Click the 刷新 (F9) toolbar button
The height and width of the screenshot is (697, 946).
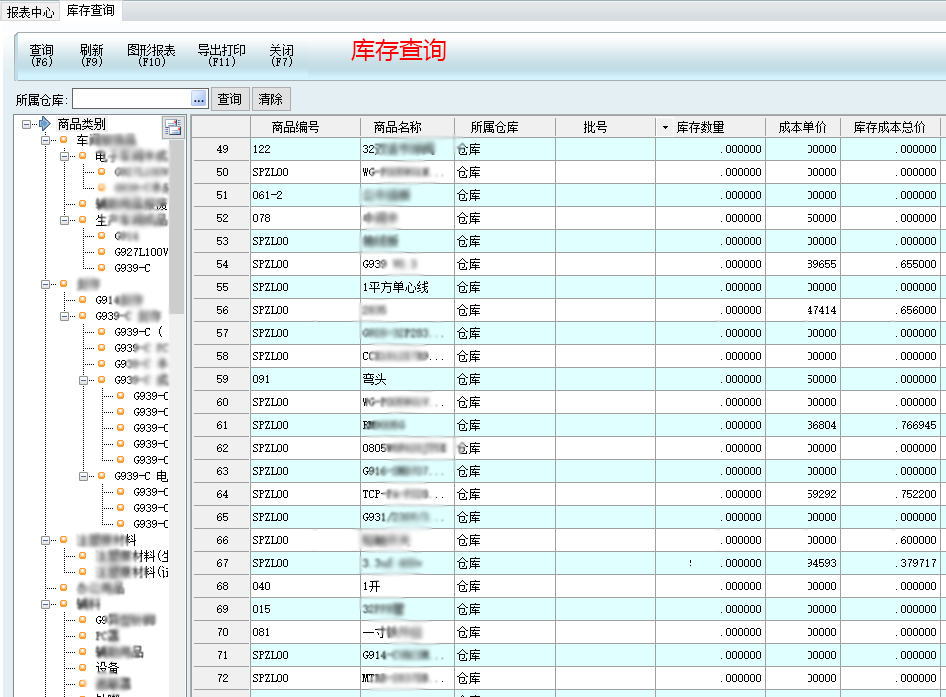[x=92, y=56]
